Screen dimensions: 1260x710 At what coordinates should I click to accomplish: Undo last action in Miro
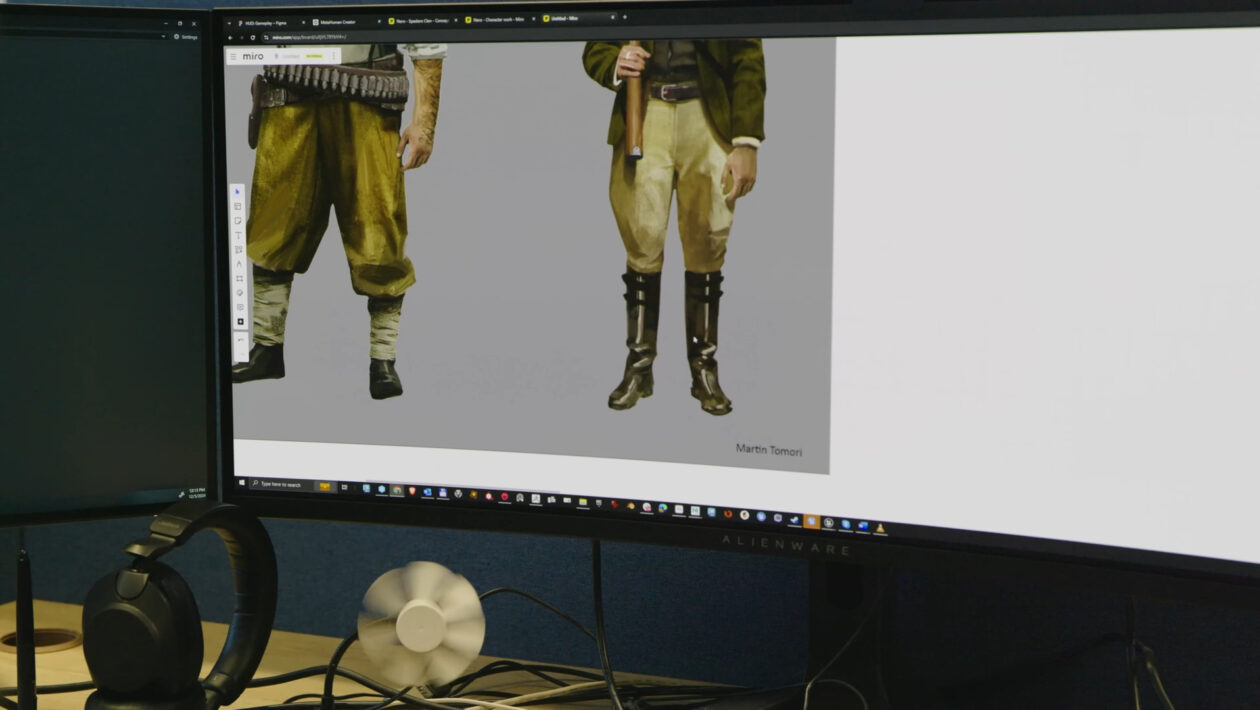click(x=240, y=340)
